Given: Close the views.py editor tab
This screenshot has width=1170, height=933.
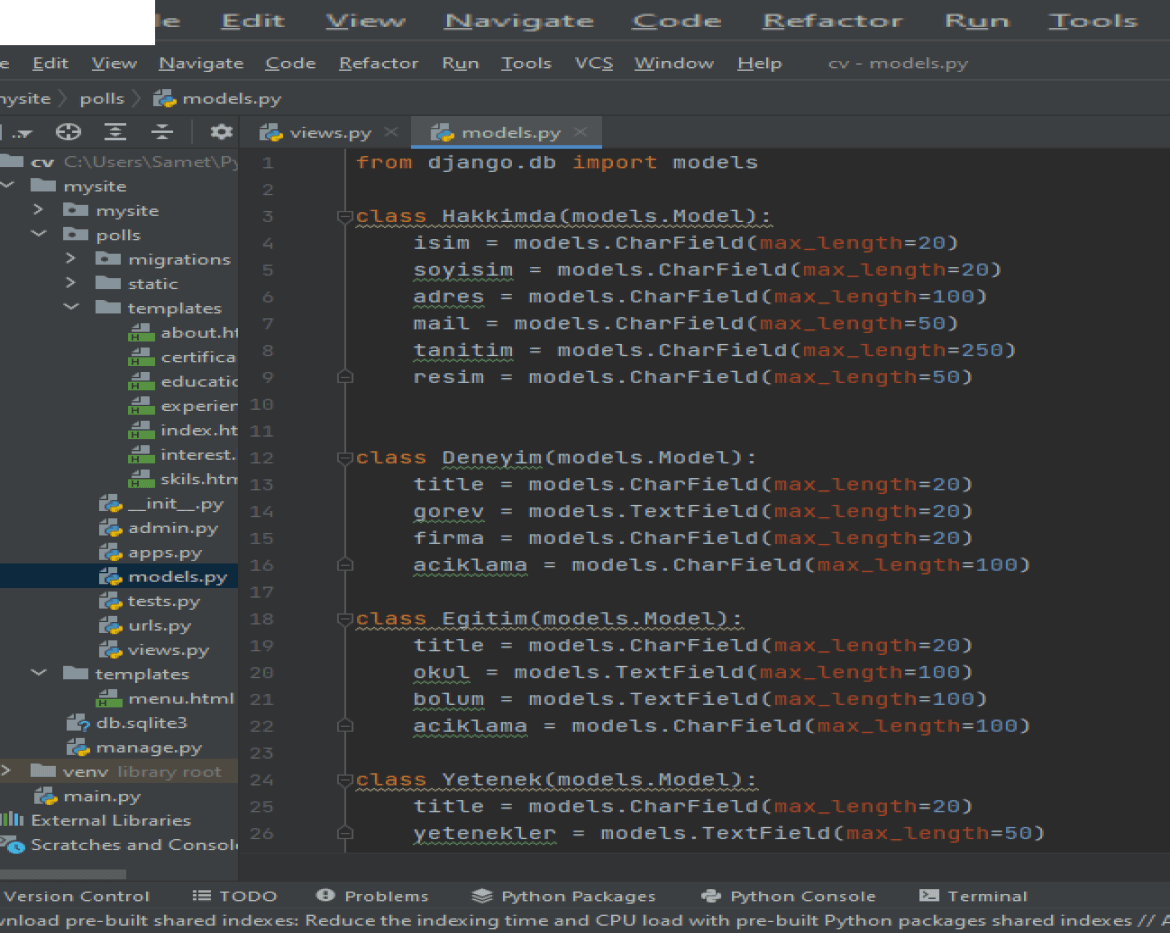Looking at the screenshot, I should click(x=391, y=132).
